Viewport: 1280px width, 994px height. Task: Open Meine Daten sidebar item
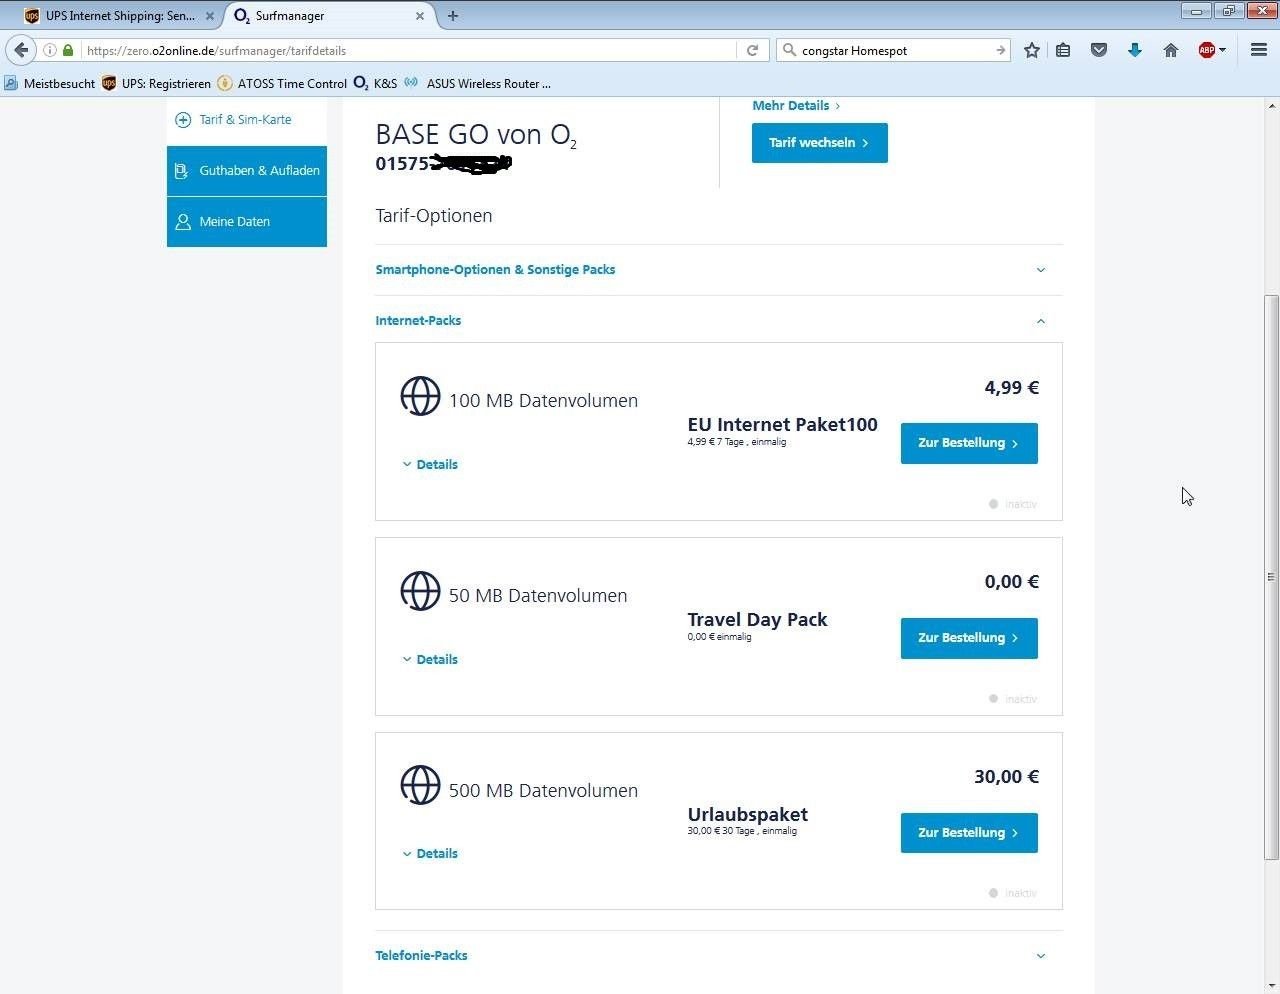pyautogui.click(x=247, y=222)
